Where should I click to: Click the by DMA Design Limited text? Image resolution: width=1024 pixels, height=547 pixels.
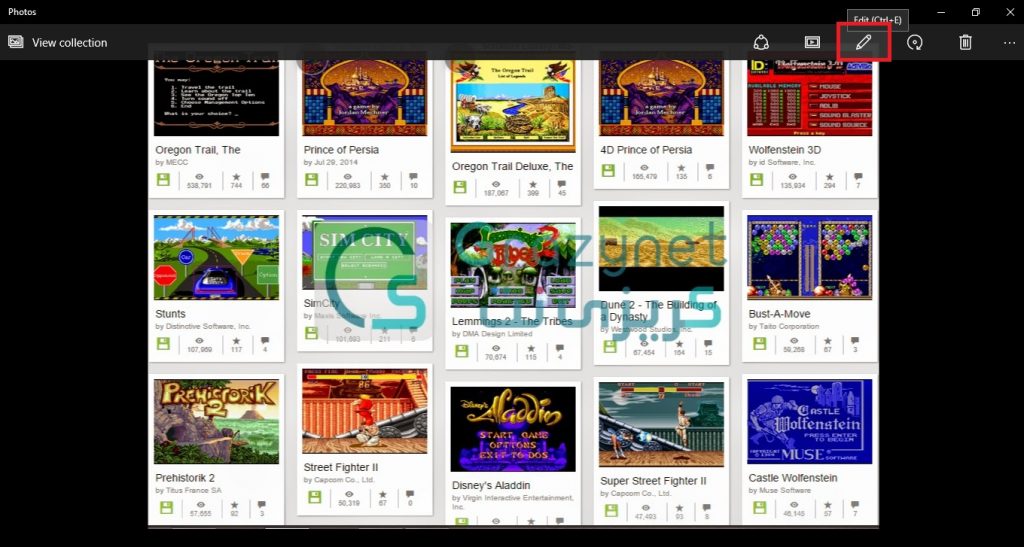tap(492, 334)
